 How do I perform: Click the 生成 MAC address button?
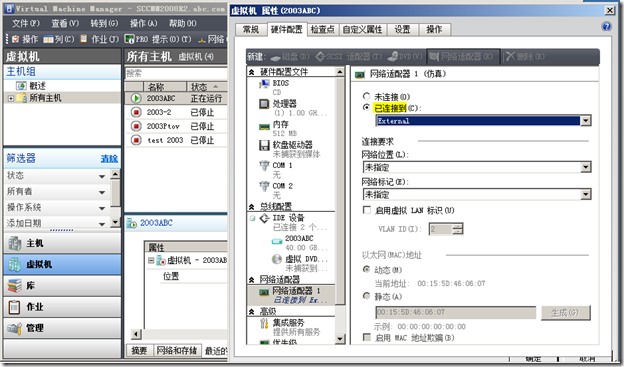coord(566,312)
